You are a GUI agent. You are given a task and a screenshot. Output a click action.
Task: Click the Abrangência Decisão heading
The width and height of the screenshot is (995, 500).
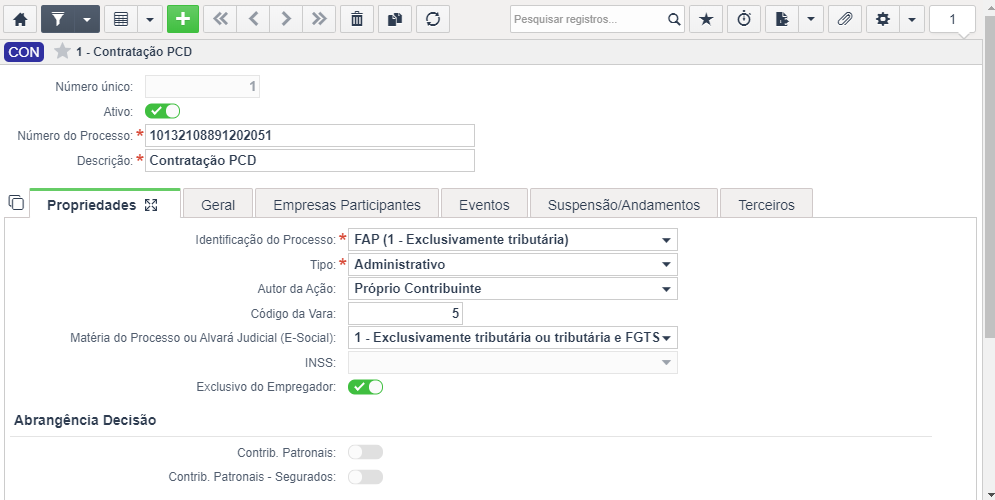point(85,420)
